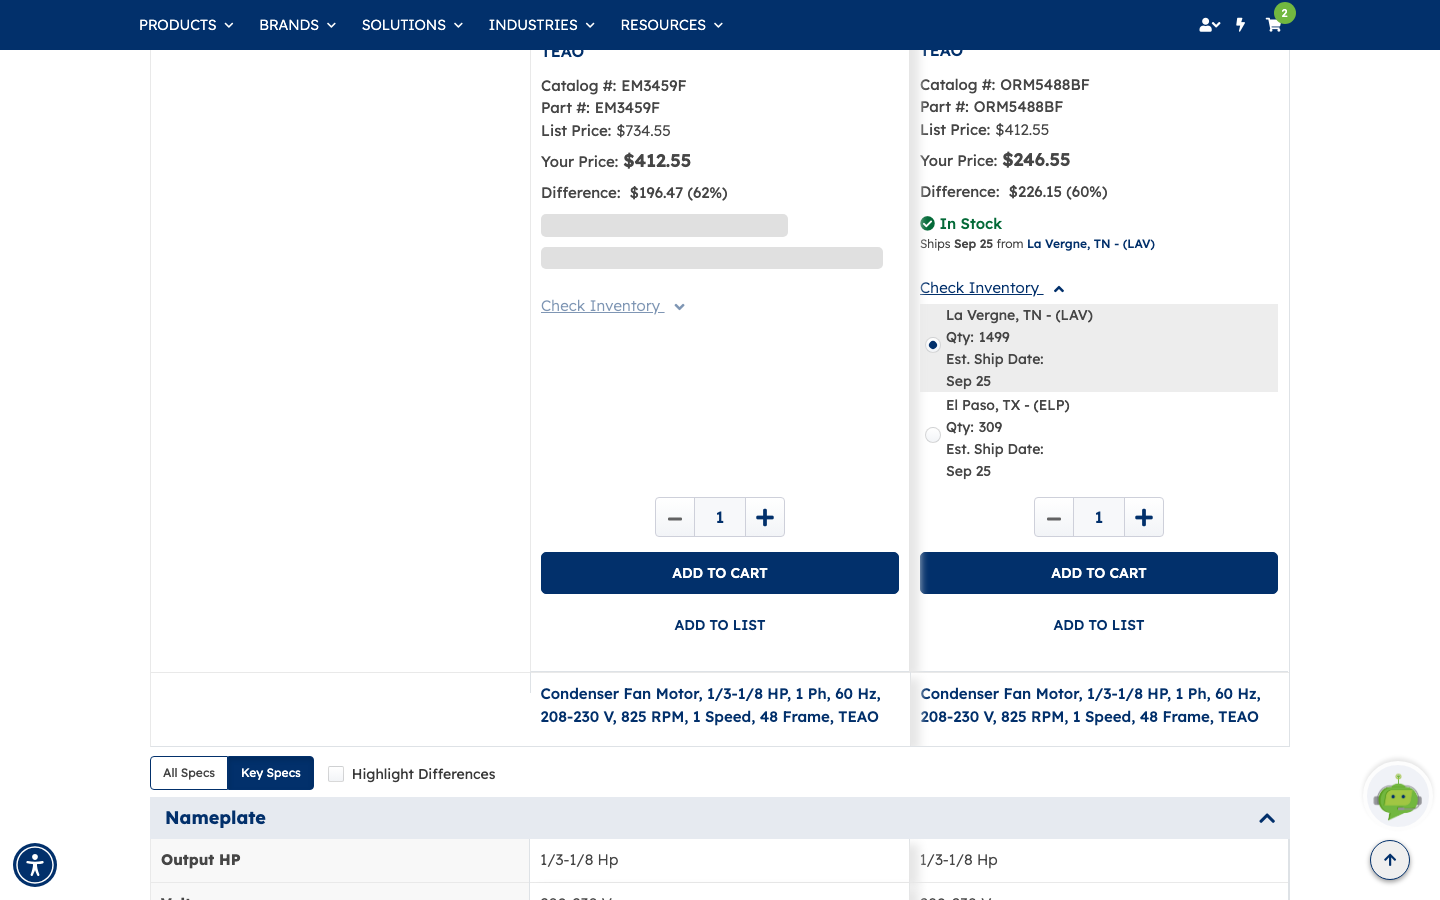Increase quantity for EM3459F motor

tap(765, 517)
